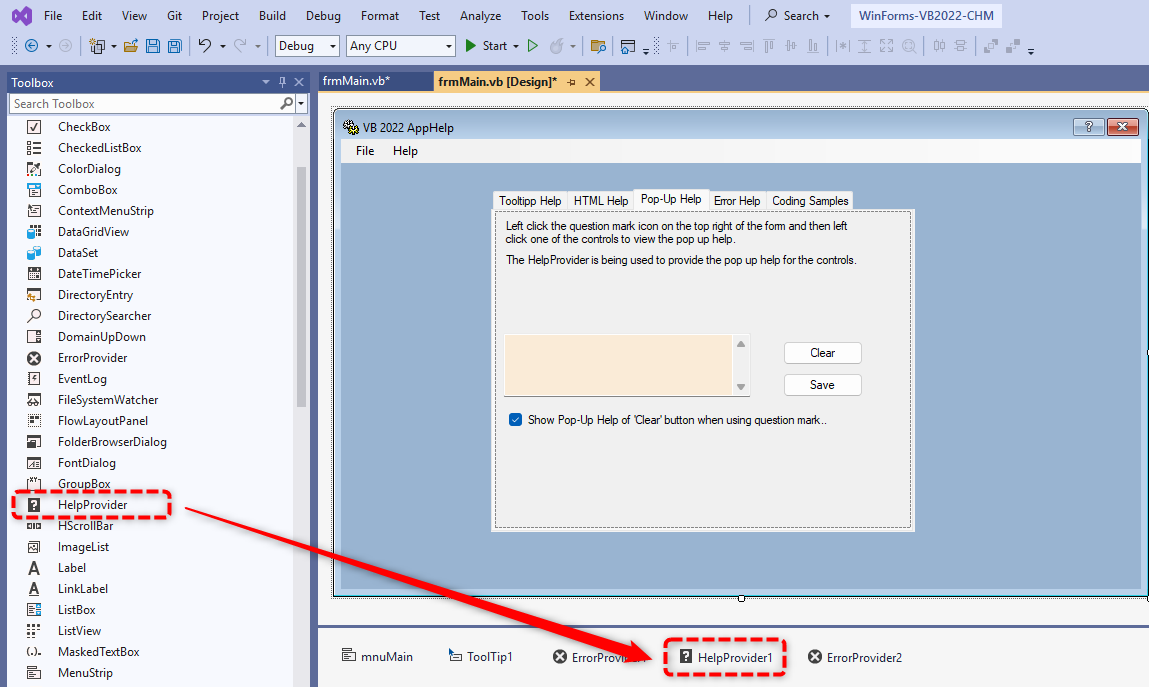
Task: Switch to the Error Help tab
Action: (x=737, y=200)
